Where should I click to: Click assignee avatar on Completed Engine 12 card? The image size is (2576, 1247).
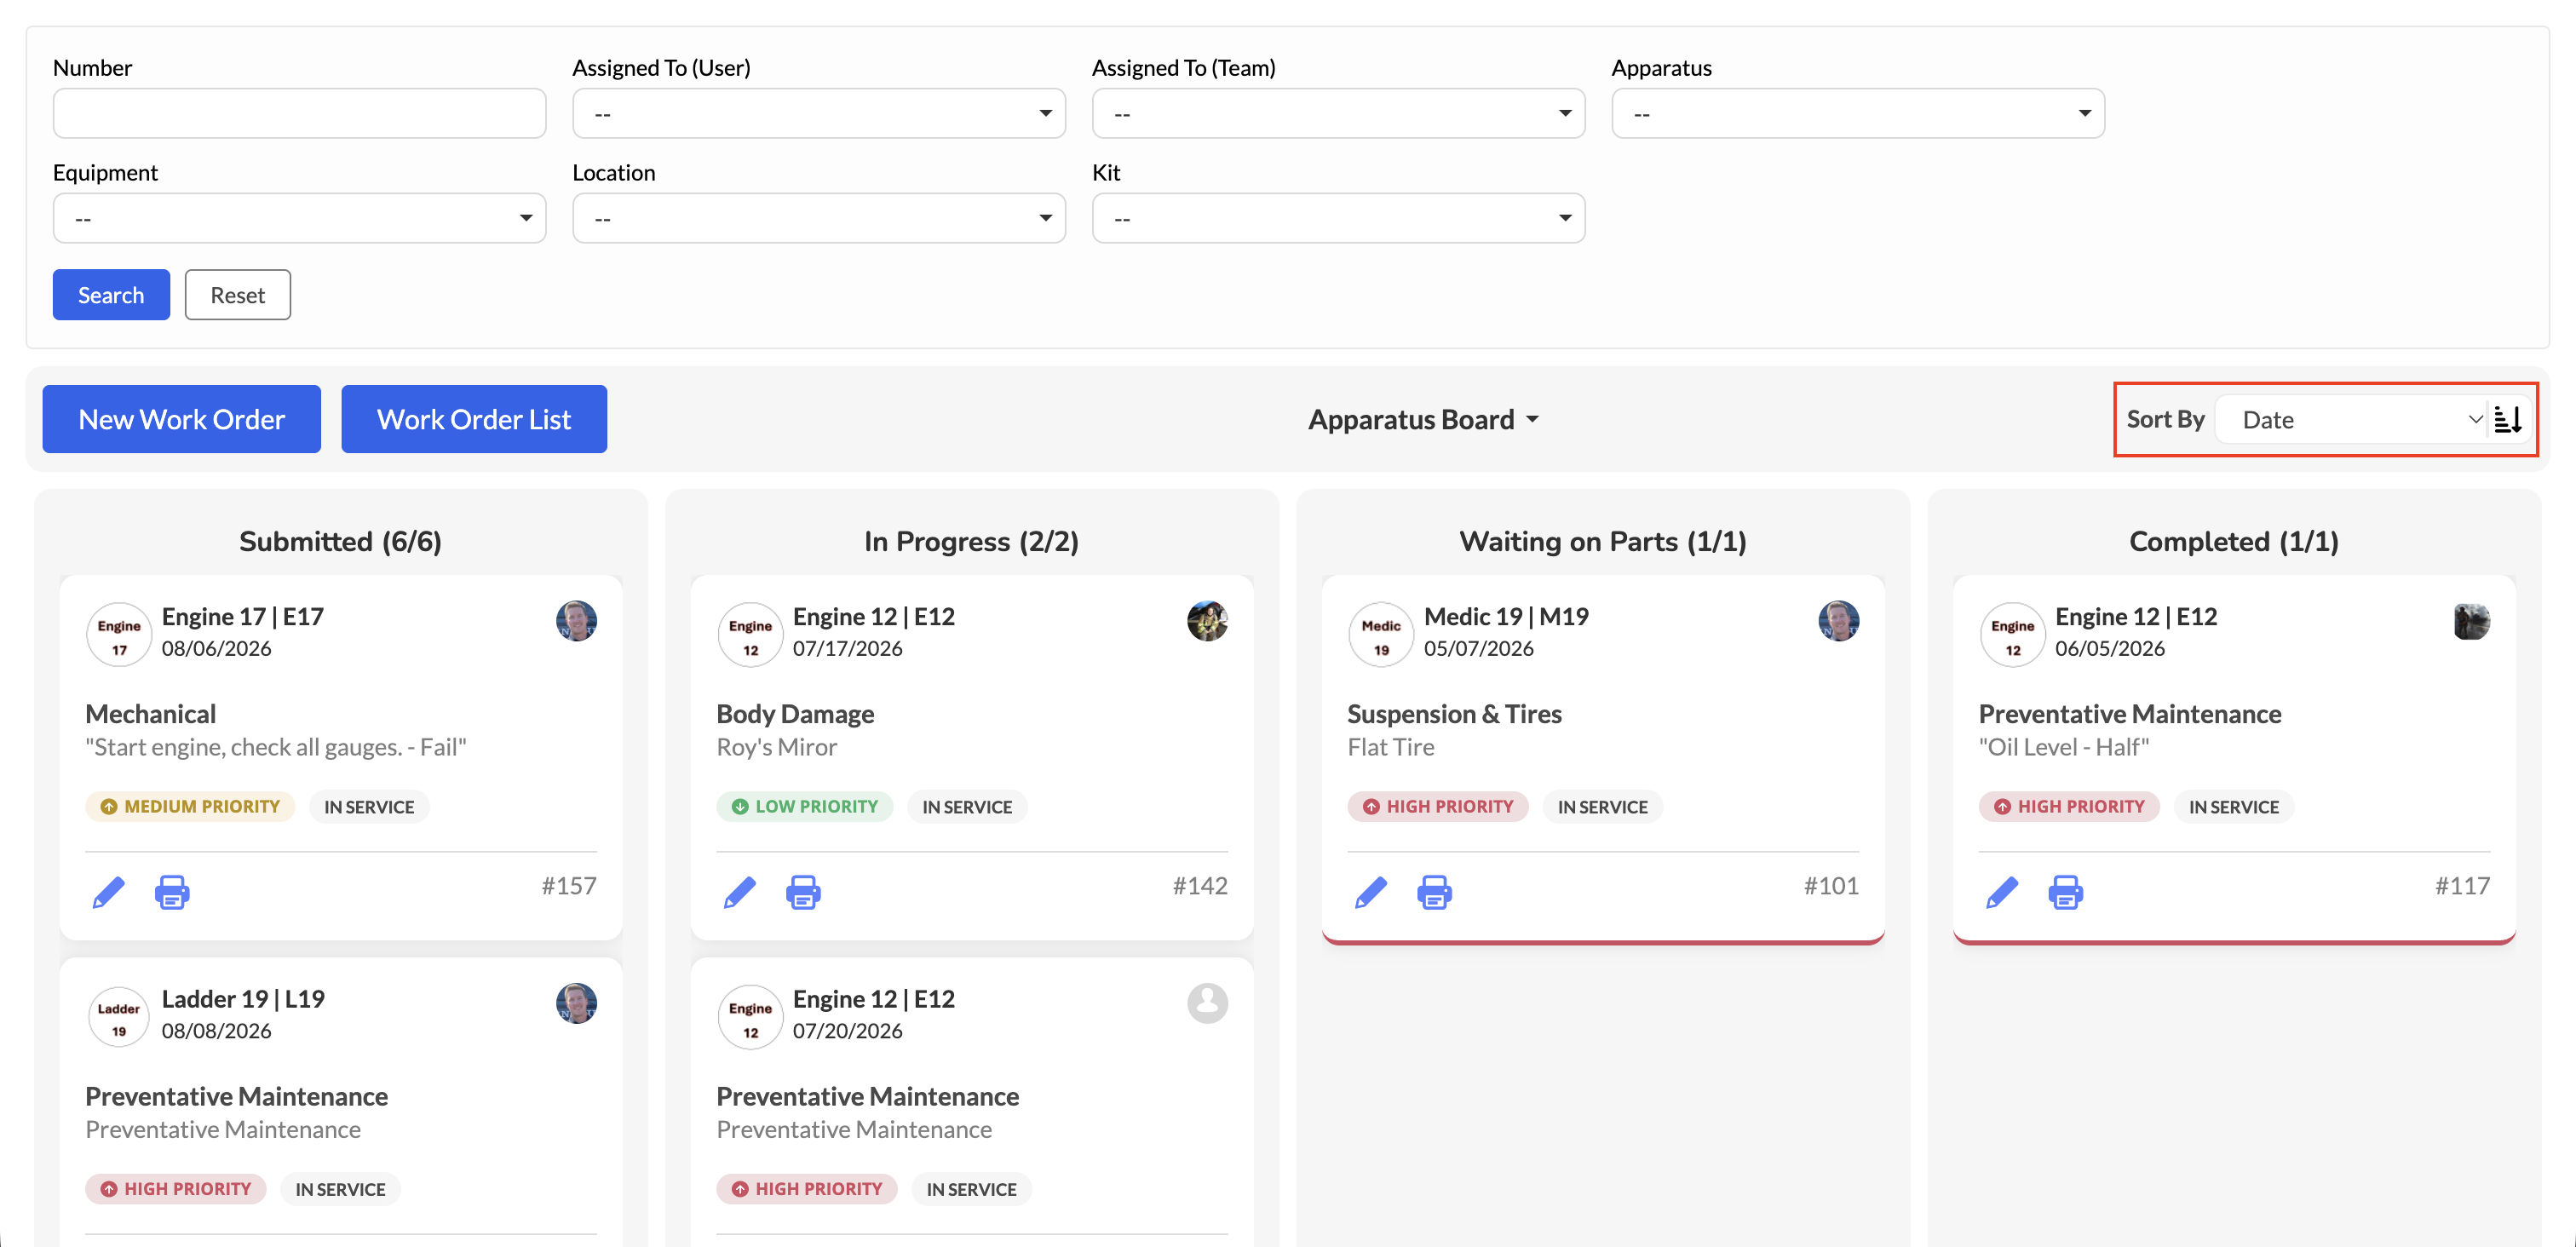[2471, 620]
